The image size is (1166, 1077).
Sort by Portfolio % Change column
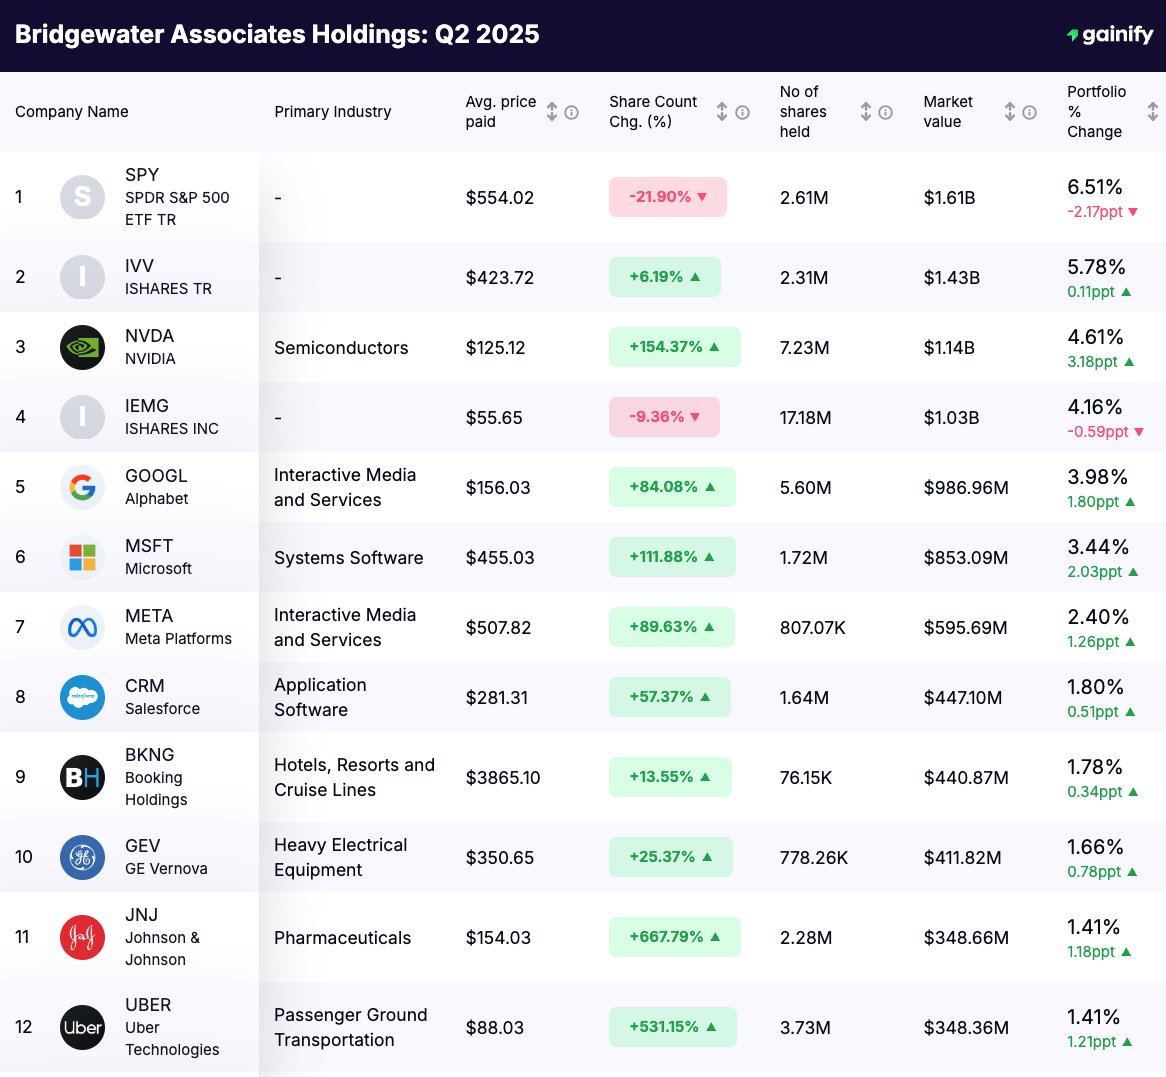pos(1153,112)
